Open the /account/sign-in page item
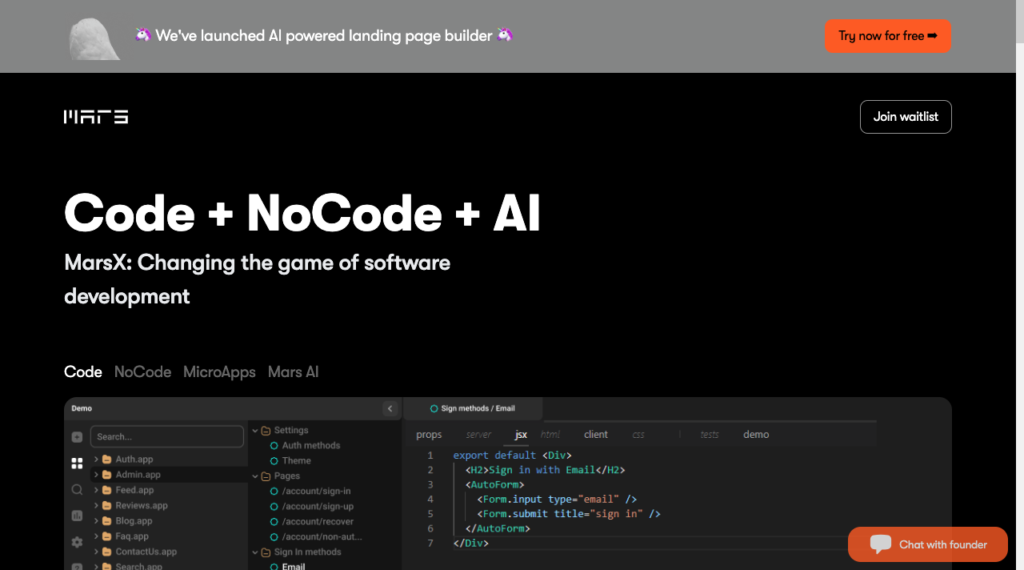 (x=316, y=491)
